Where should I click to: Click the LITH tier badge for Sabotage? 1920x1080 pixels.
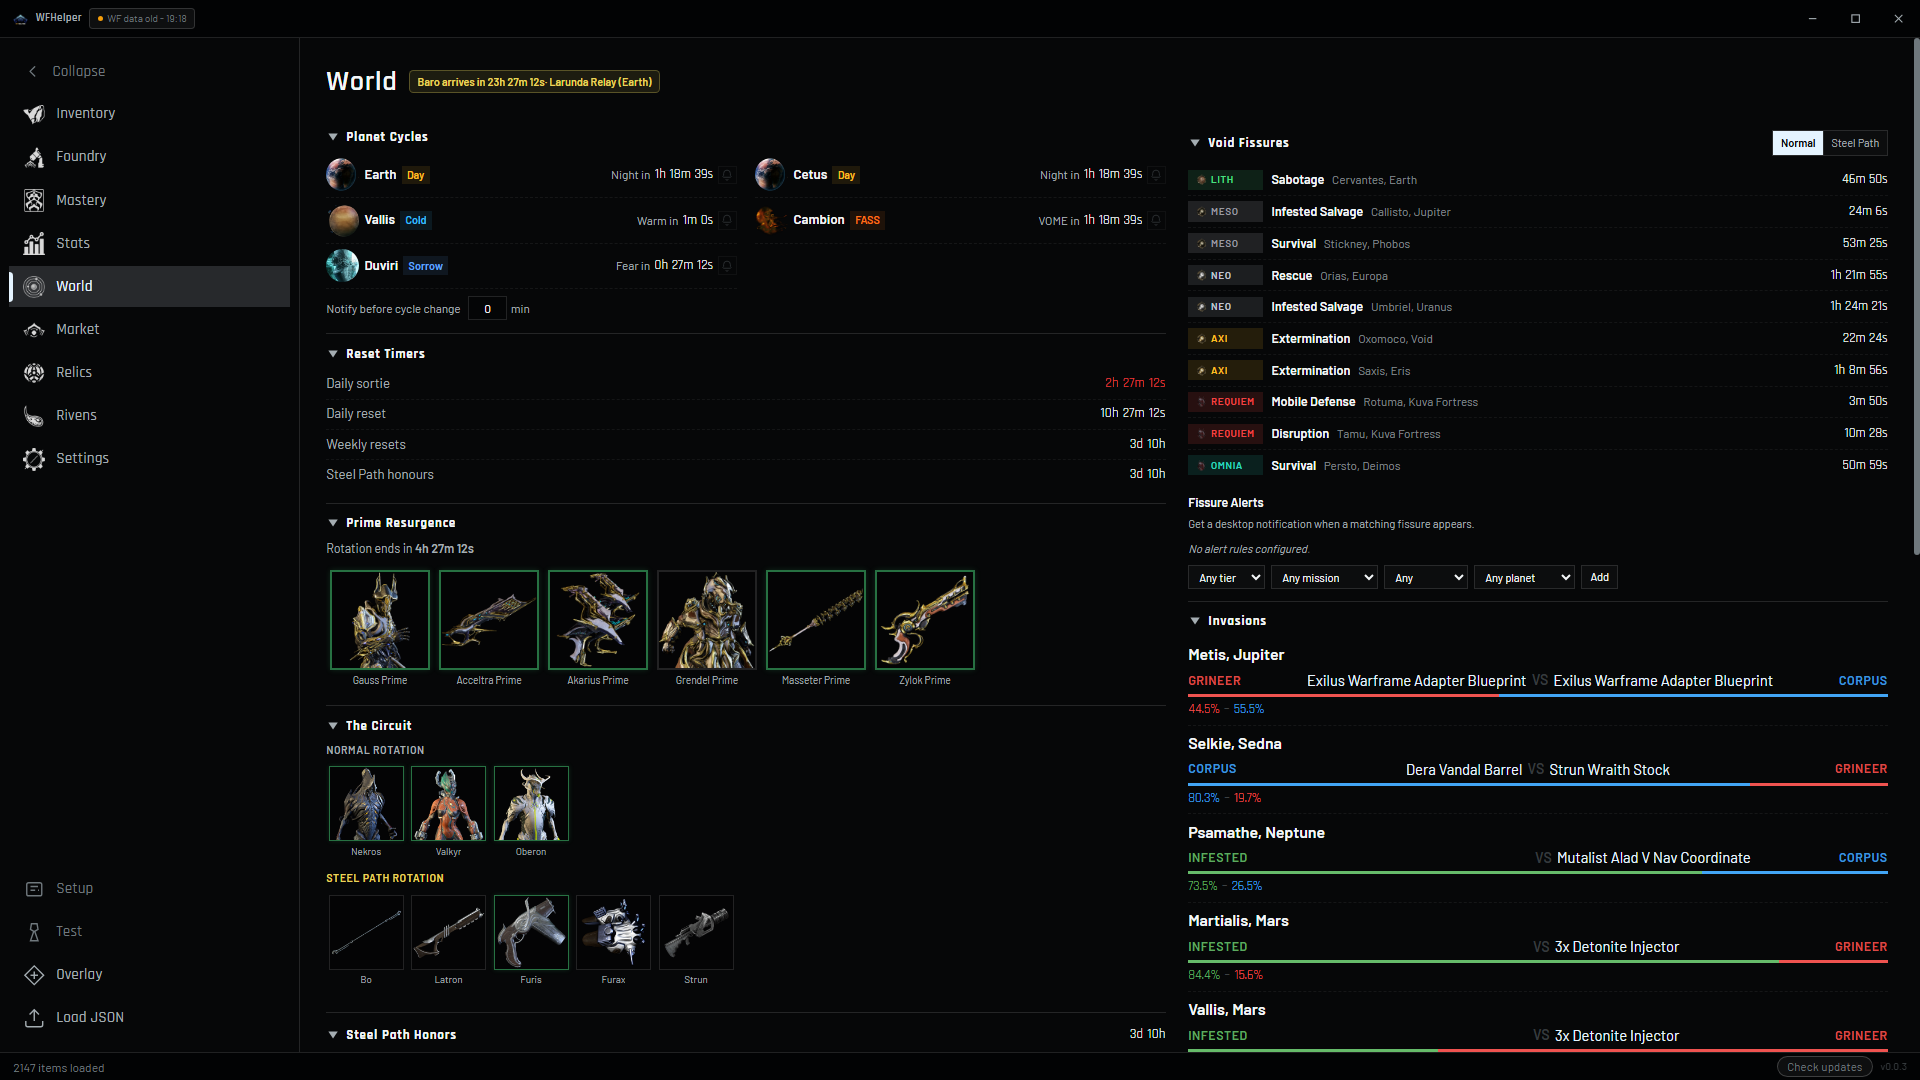click(x=1225, y=180)
